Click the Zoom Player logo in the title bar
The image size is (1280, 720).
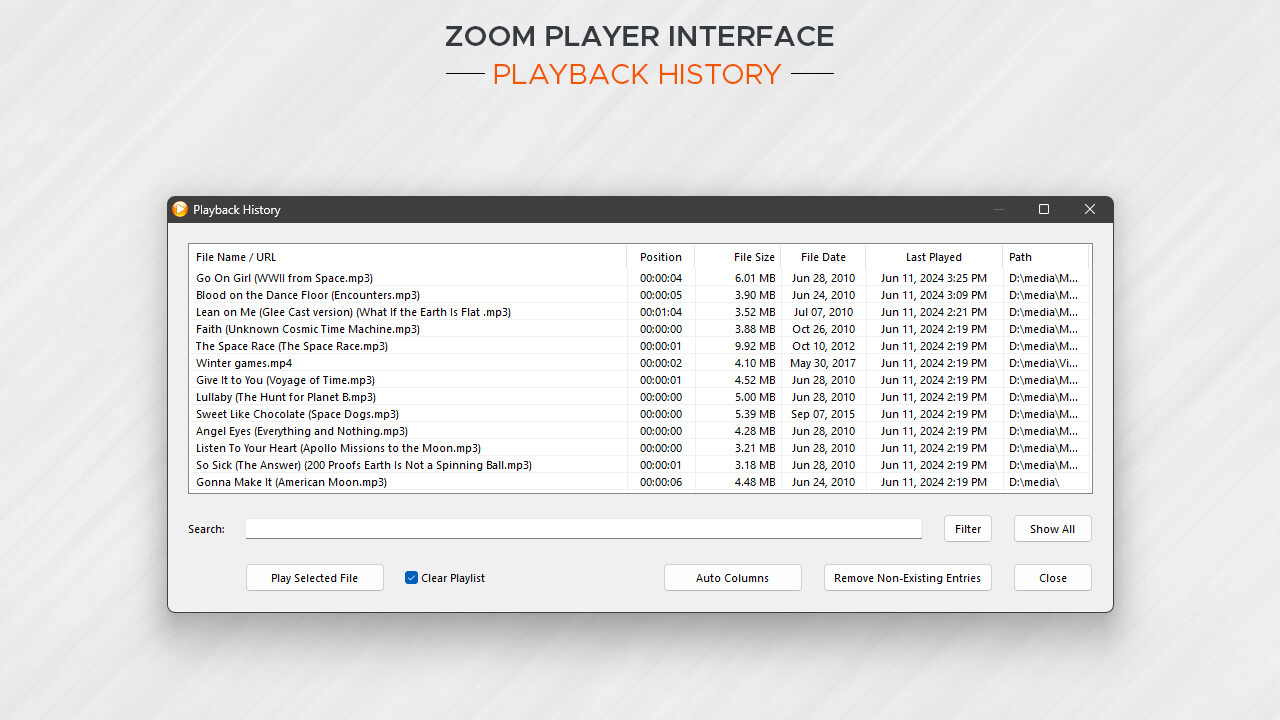[x=180, y=209]
